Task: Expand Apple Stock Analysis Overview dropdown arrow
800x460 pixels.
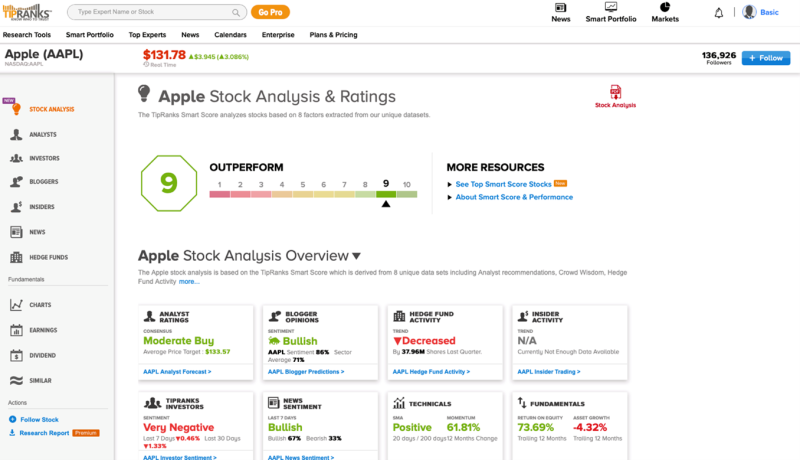Action: tap(356, 256)
